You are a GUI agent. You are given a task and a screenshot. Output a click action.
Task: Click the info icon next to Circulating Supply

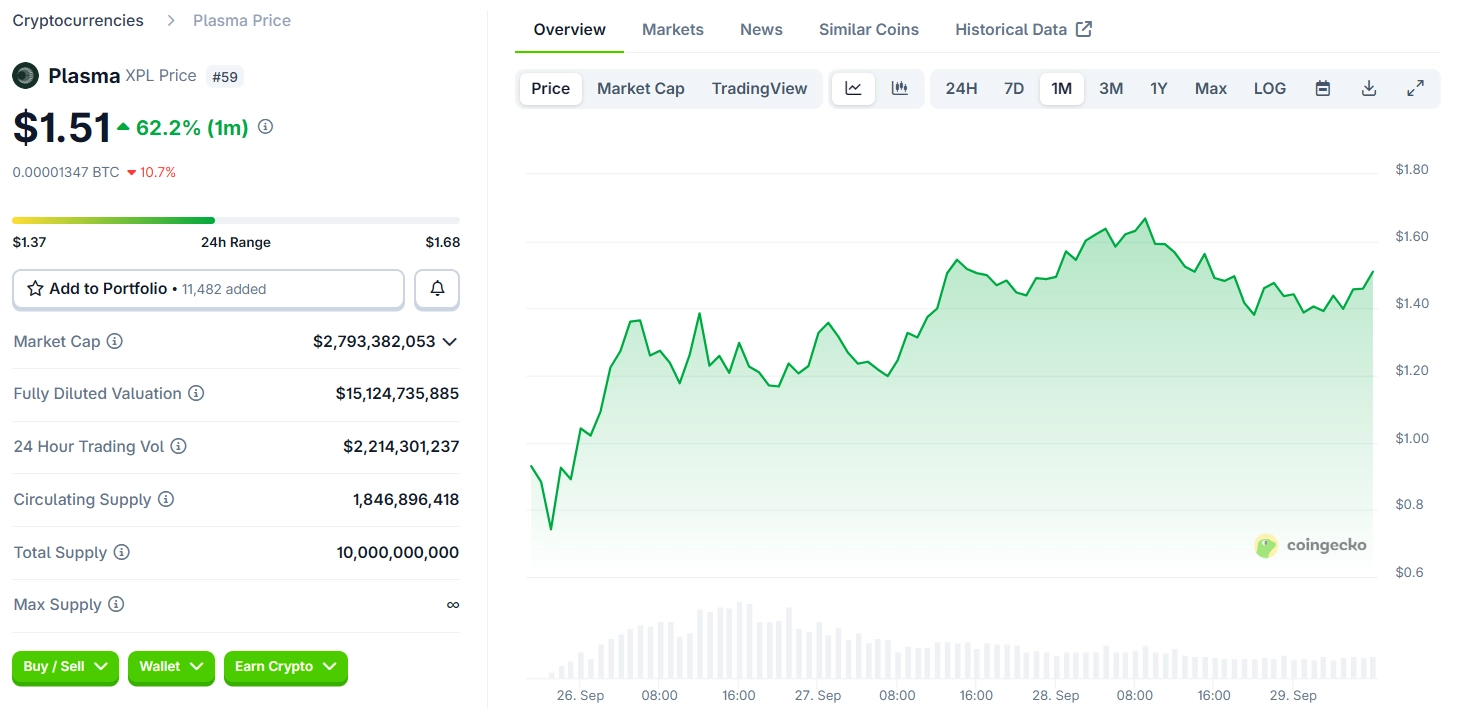pos(166,499)
